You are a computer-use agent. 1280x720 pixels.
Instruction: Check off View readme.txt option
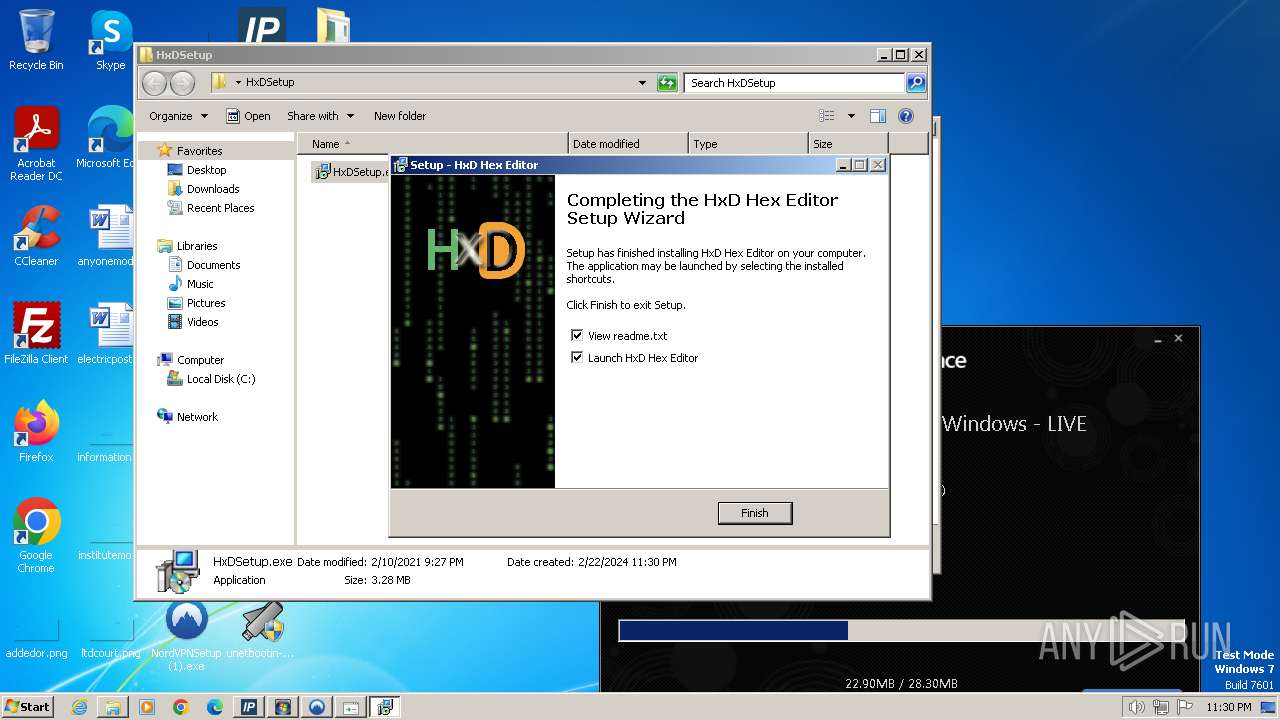(x=577, y=336)
